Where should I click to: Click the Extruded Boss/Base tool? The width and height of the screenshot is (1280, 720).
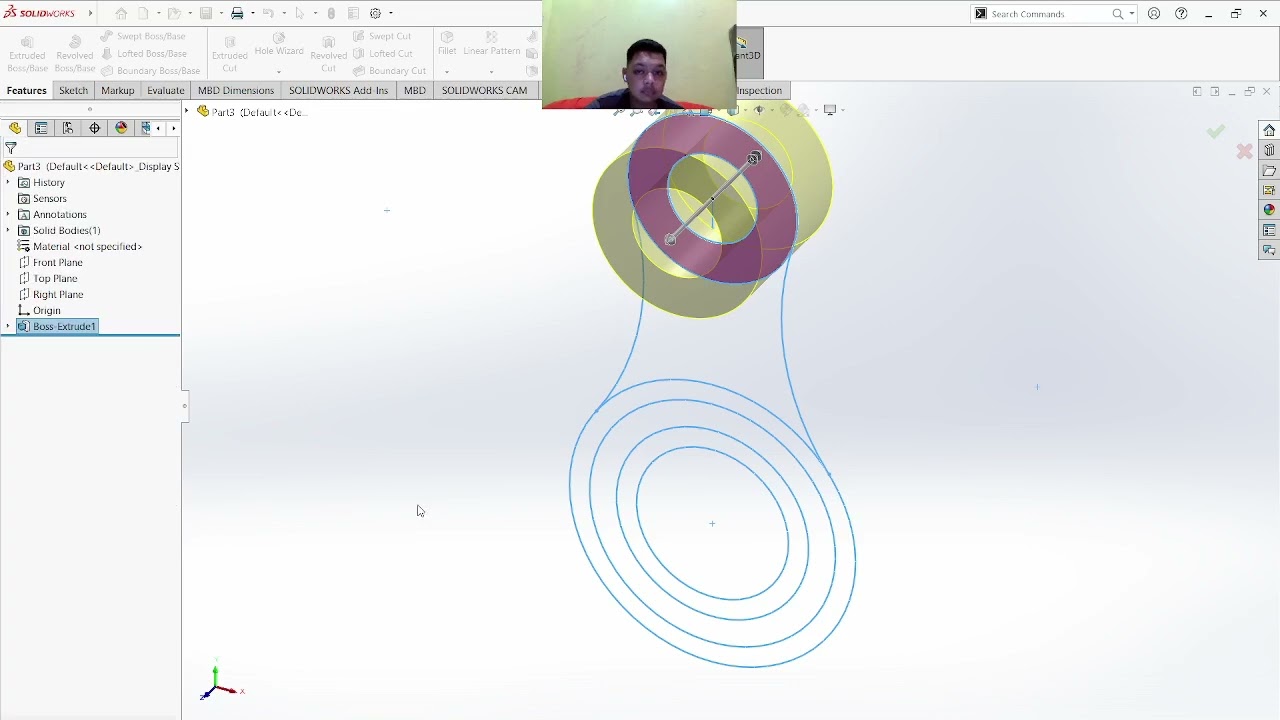(x=27, y=54)
